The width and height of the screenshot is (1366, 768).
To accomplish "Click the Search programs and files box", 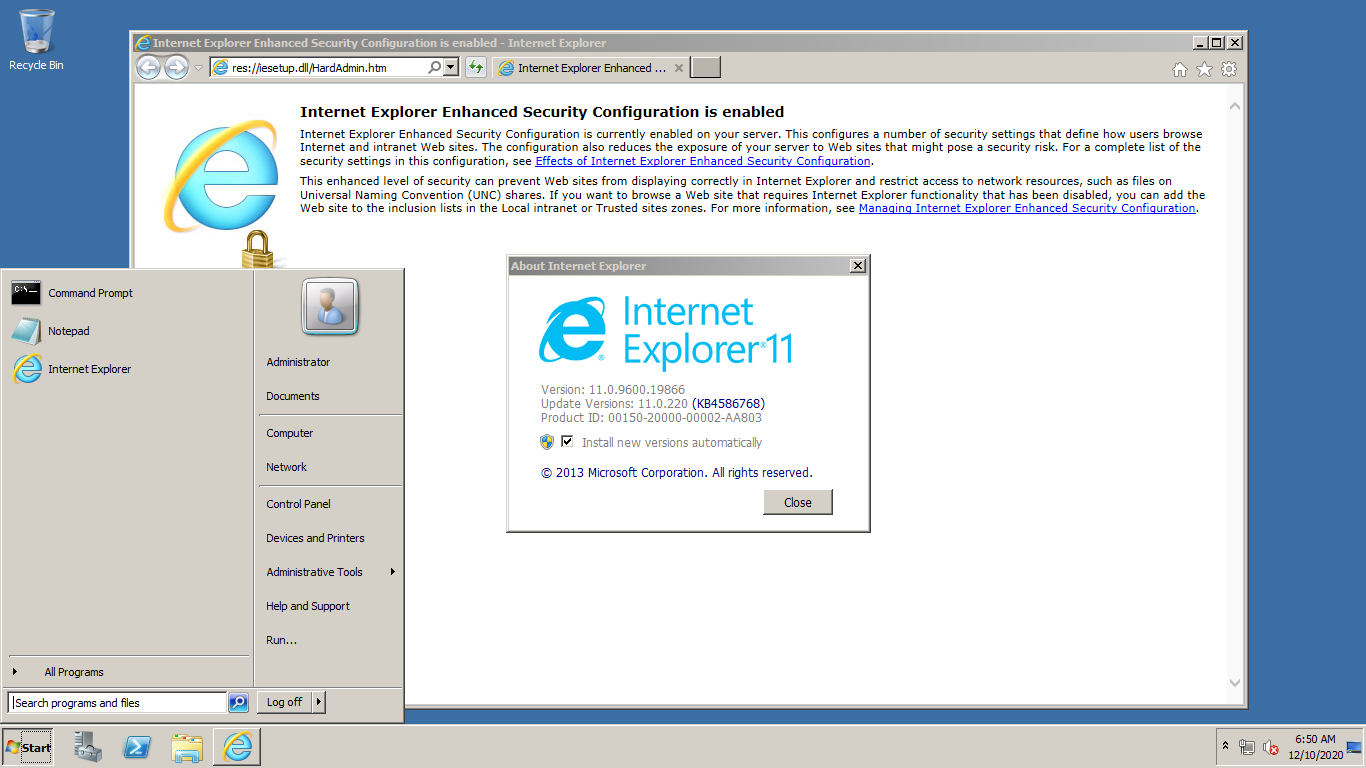I will pos(117,703).
